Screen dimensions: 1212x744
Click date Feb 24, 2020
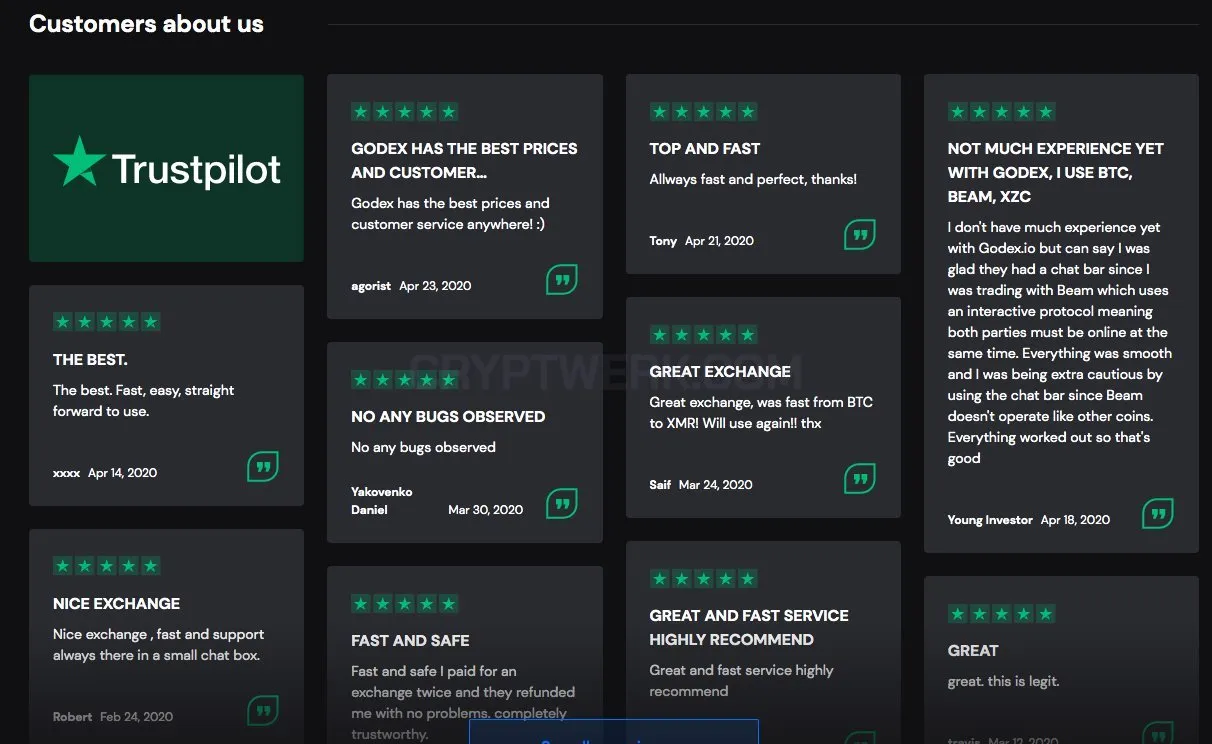click(x=136, y=717)
